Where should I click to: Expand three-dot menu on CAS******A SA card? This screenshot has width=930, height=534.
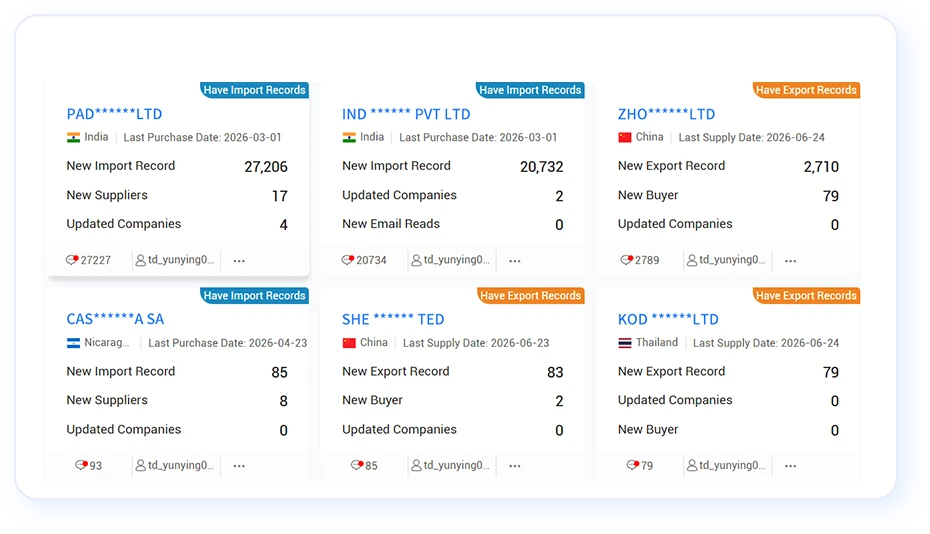click(239, 466)
